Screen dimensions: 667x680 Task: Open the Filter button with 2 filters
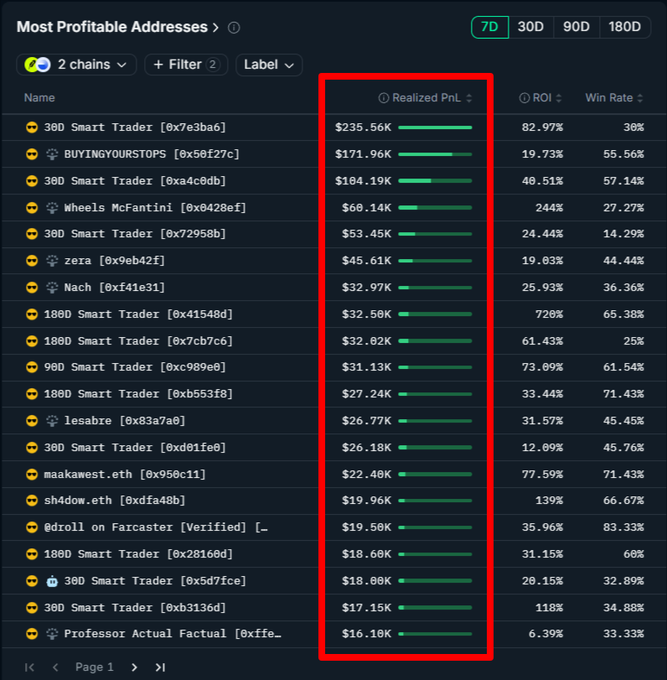click(x=186, y=65)
